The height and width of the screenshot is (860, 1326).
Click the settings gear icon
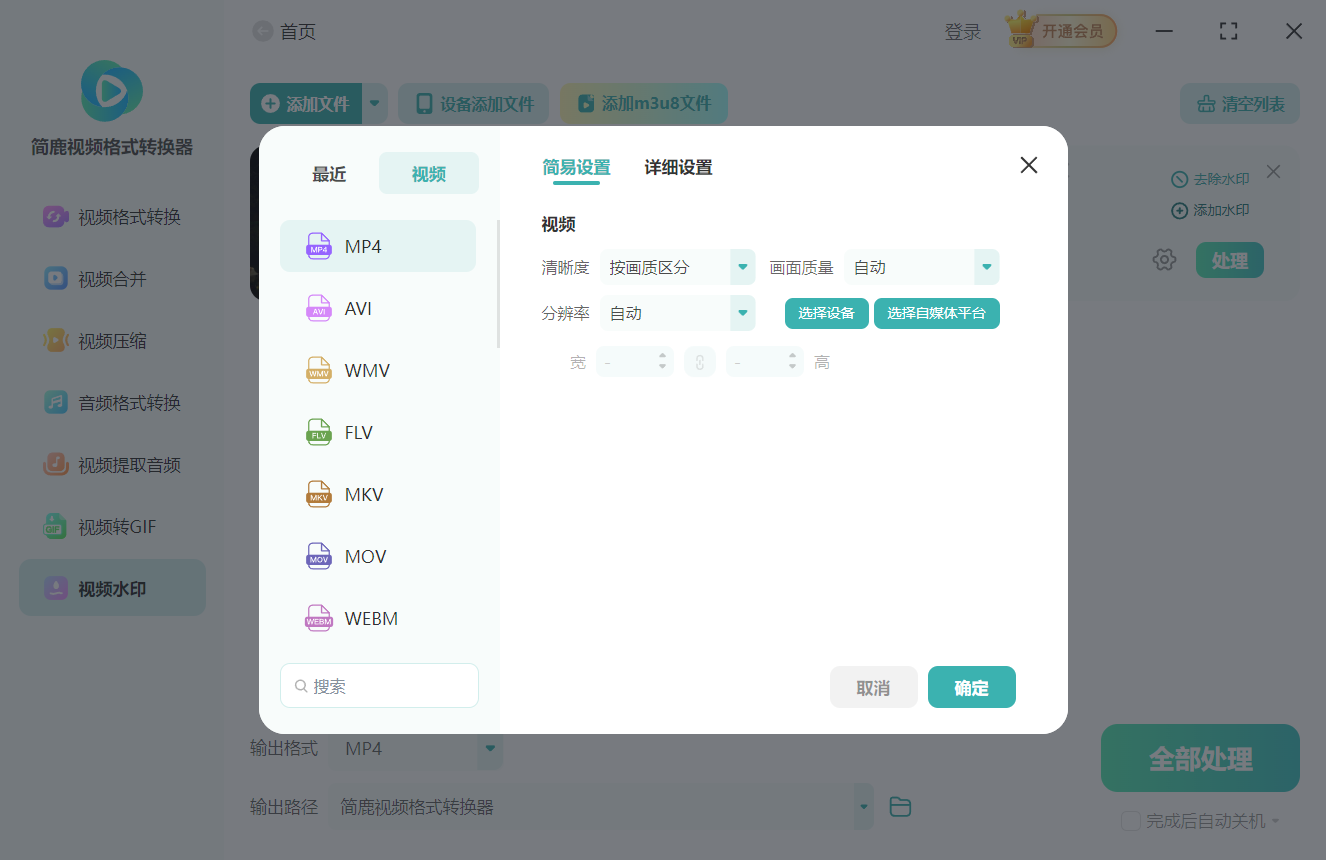(1164, 260)
